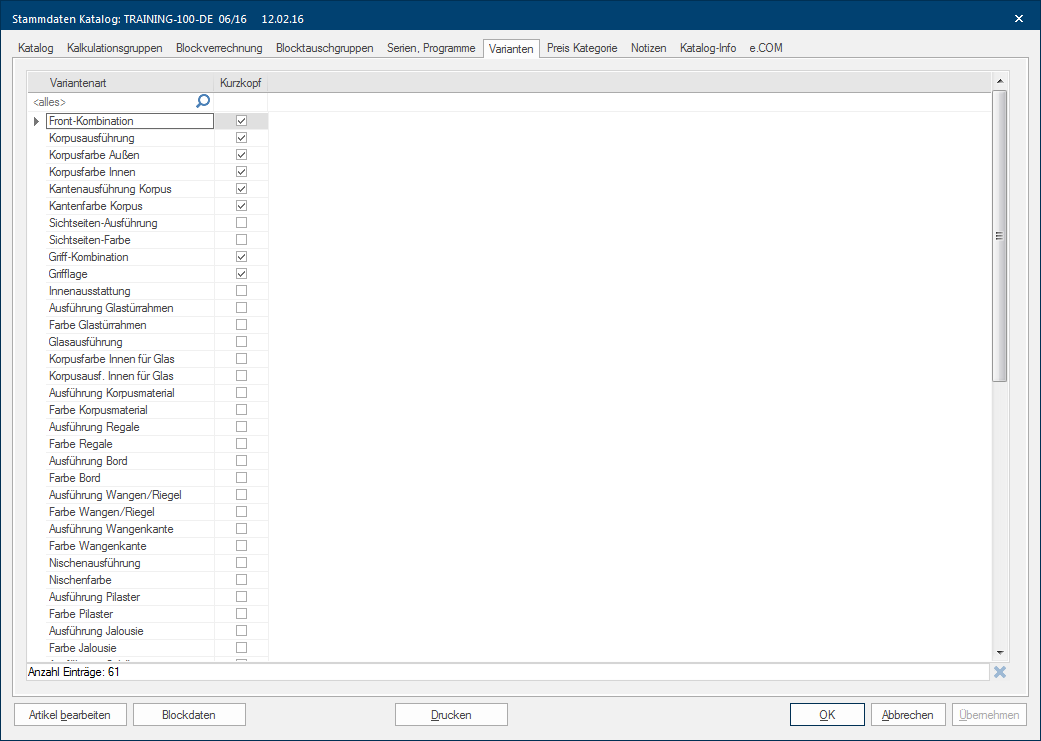
Task: Uncheck Kurzkopf for Front-Kombination
Action: click(x=241, y=121)
